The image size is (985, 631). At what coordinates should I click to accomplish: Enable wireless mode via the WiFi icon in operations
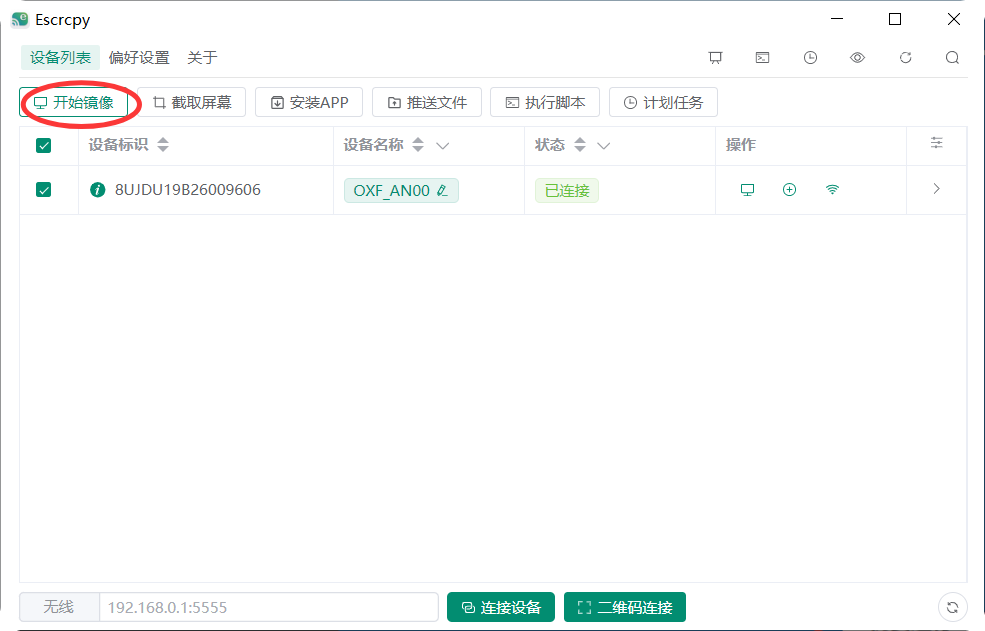(832, 189)
